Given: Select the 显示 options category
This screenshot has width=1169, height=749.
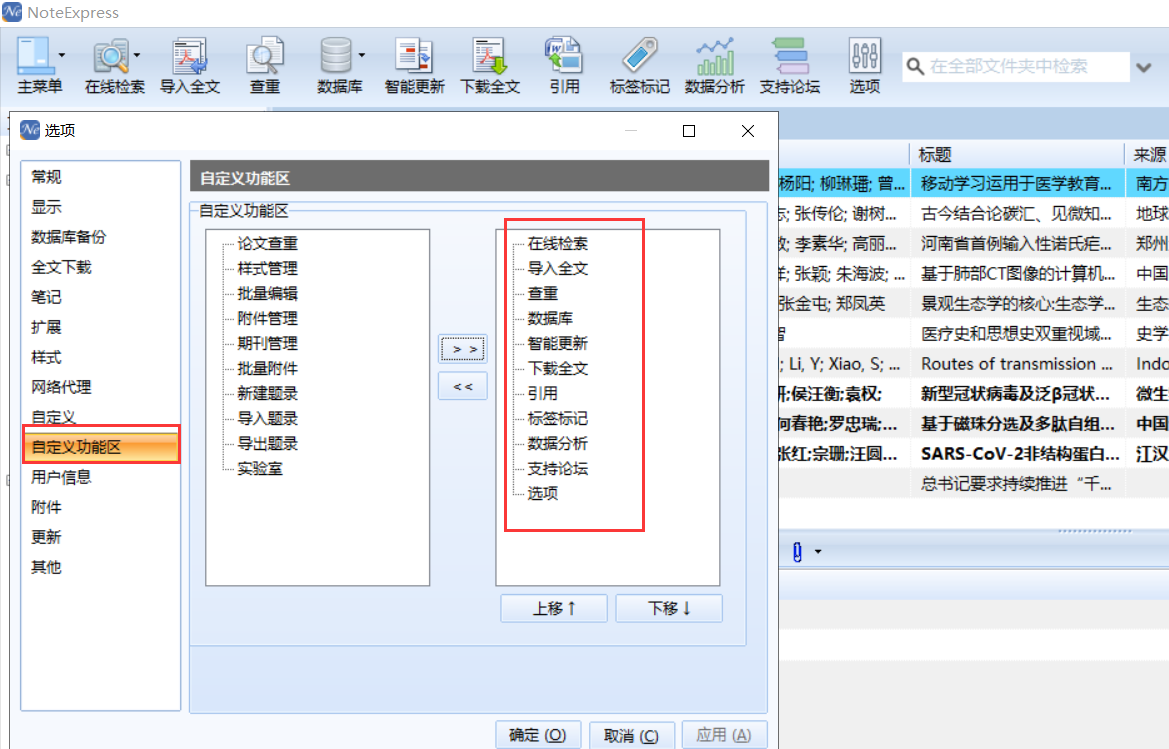Looking at the screenshot, I should pyautogui.click(x=100, y=206).
